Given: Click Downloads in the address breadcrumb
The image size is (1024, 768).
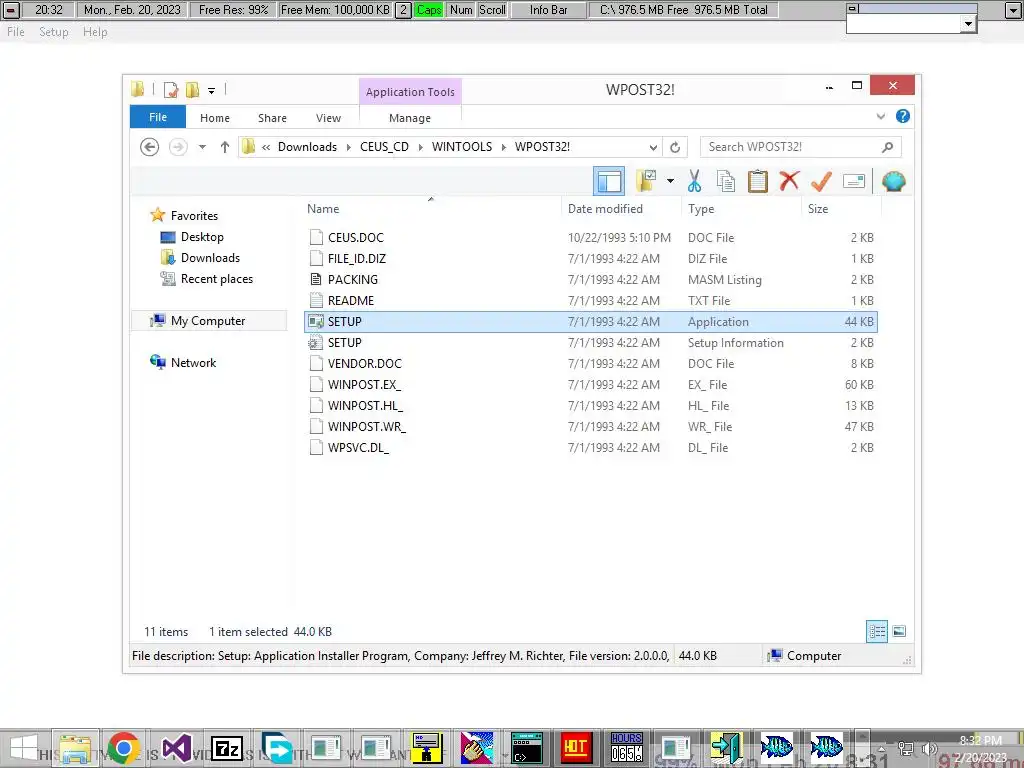Looking at the screenshot, I should (x=307, y=147).
